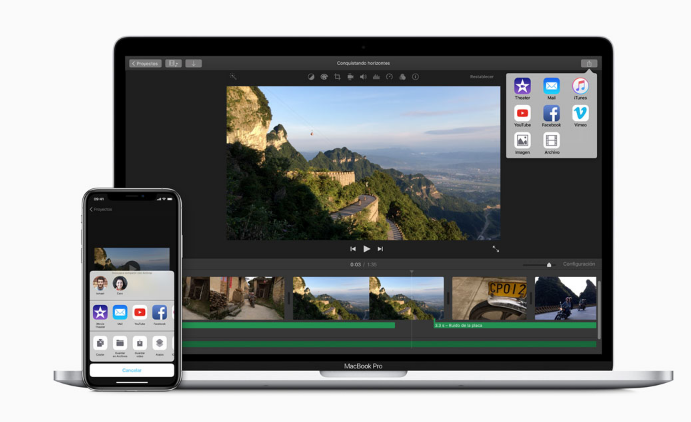Click the import media down-arrow button

193,63
